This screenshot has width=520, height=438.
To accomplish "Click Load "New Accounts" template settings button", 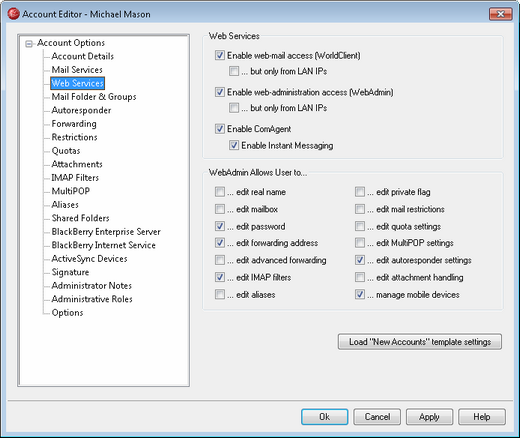I will [x=420, y=342].
